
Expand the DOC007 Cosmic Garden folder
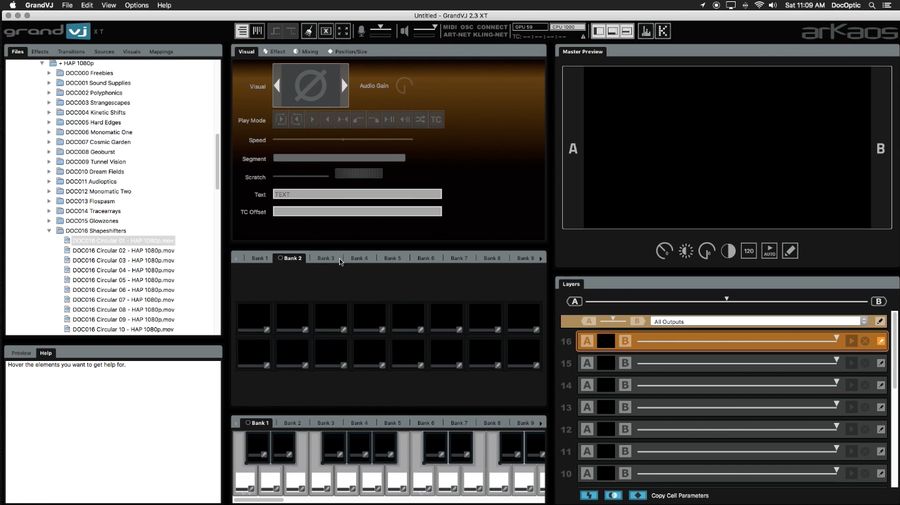49,142
